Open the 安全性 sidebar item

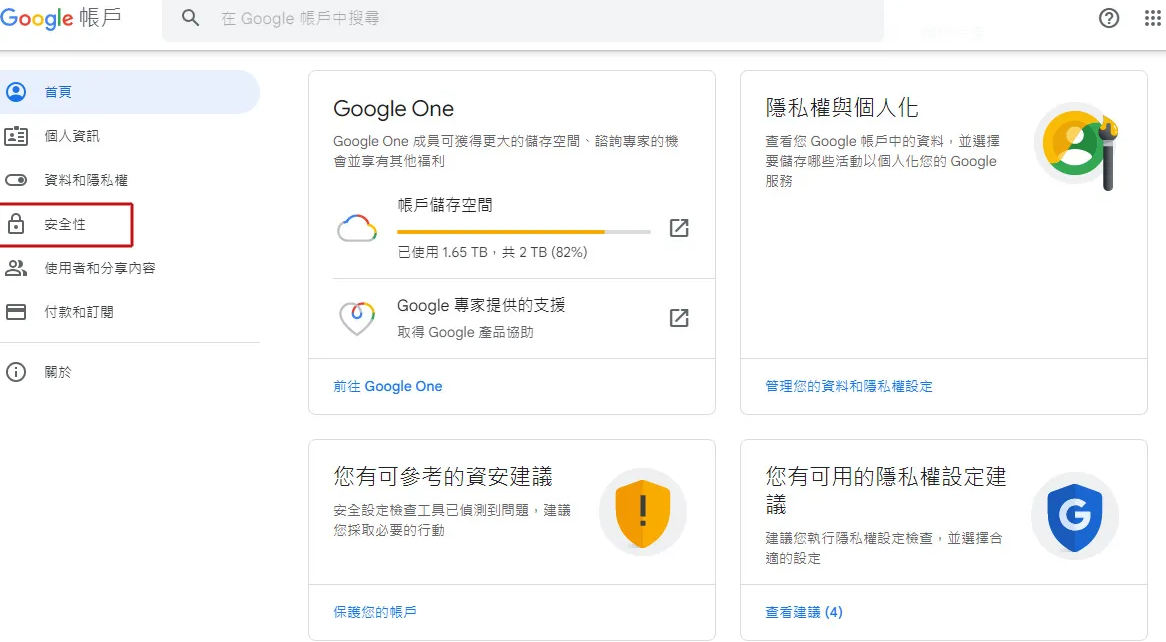65,225
